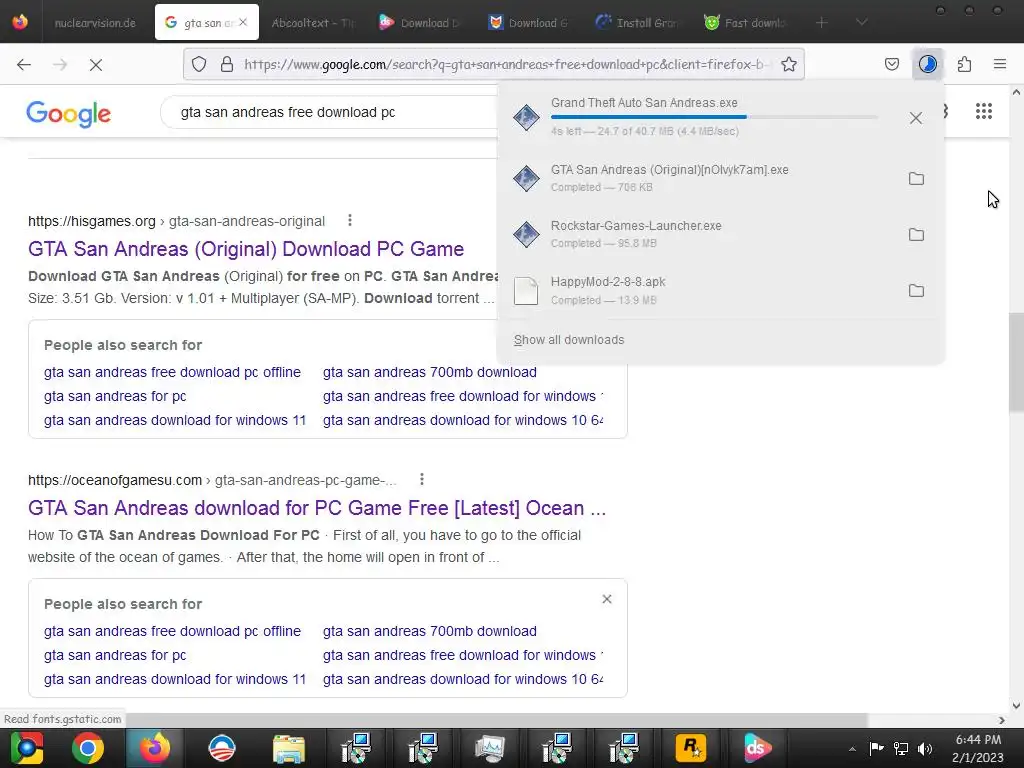Screen dimensions: 1024x768
Task: Show GTA San Andreas (Original) exe in folder
Action: (916, 178)
